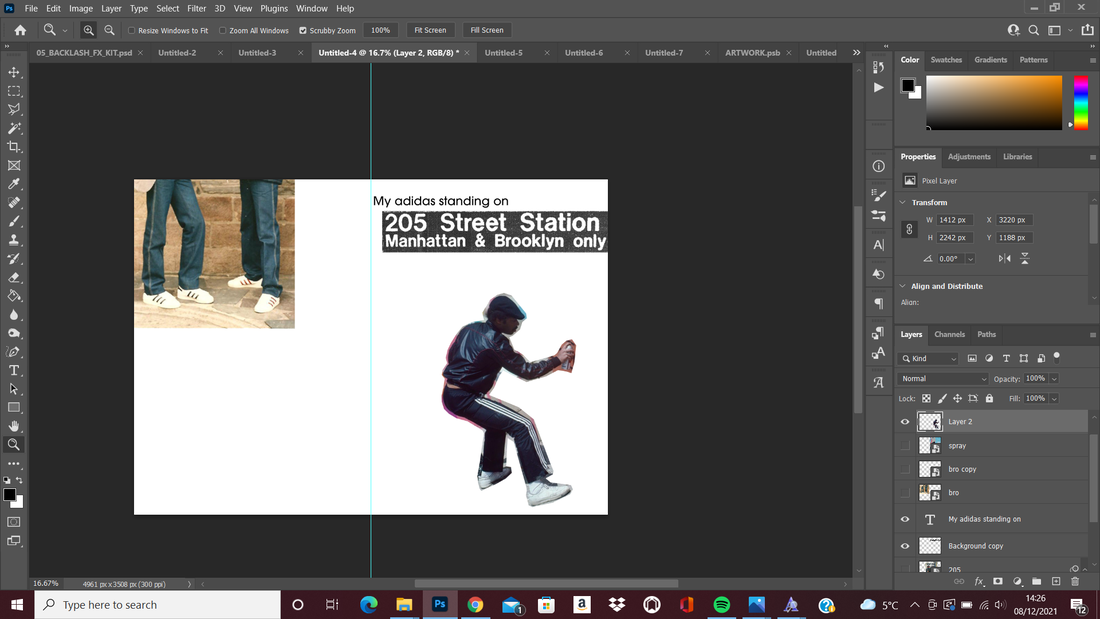Click the foreground color swatch in toolbar

pos(9,495)
